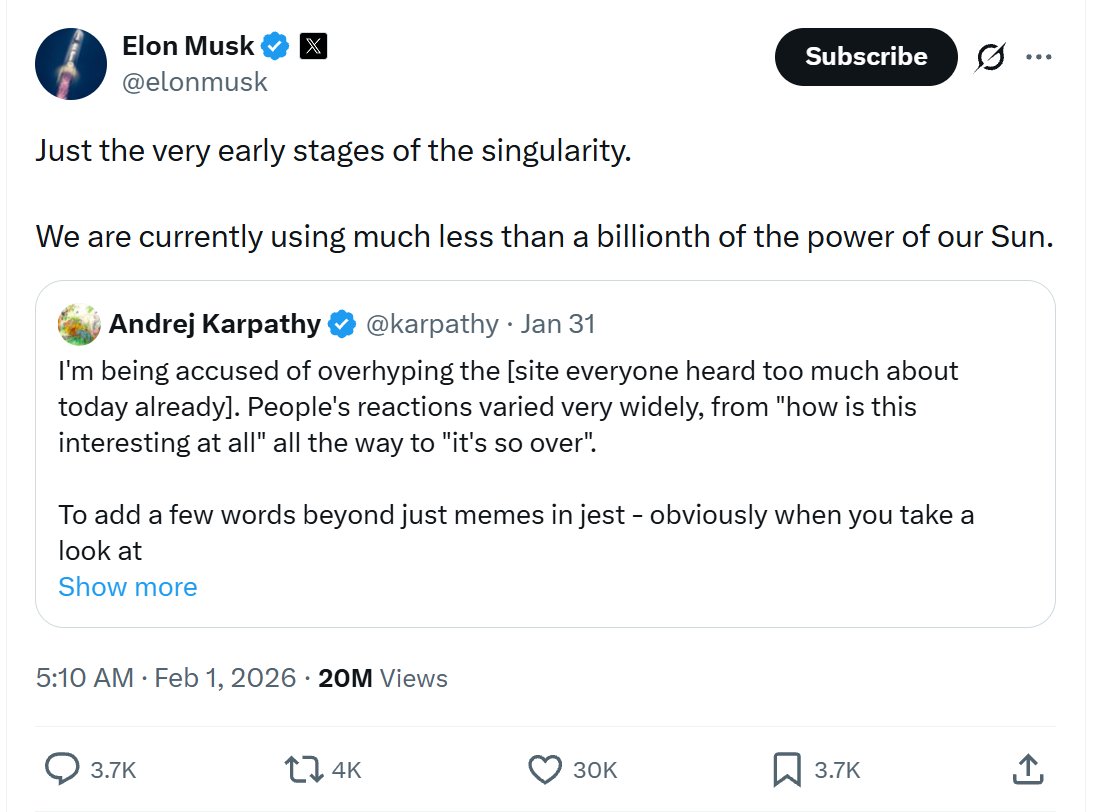This screenshot has height=812, width=1110.
Task: Click the reply comment icon
Action: [x=63, y=768]
